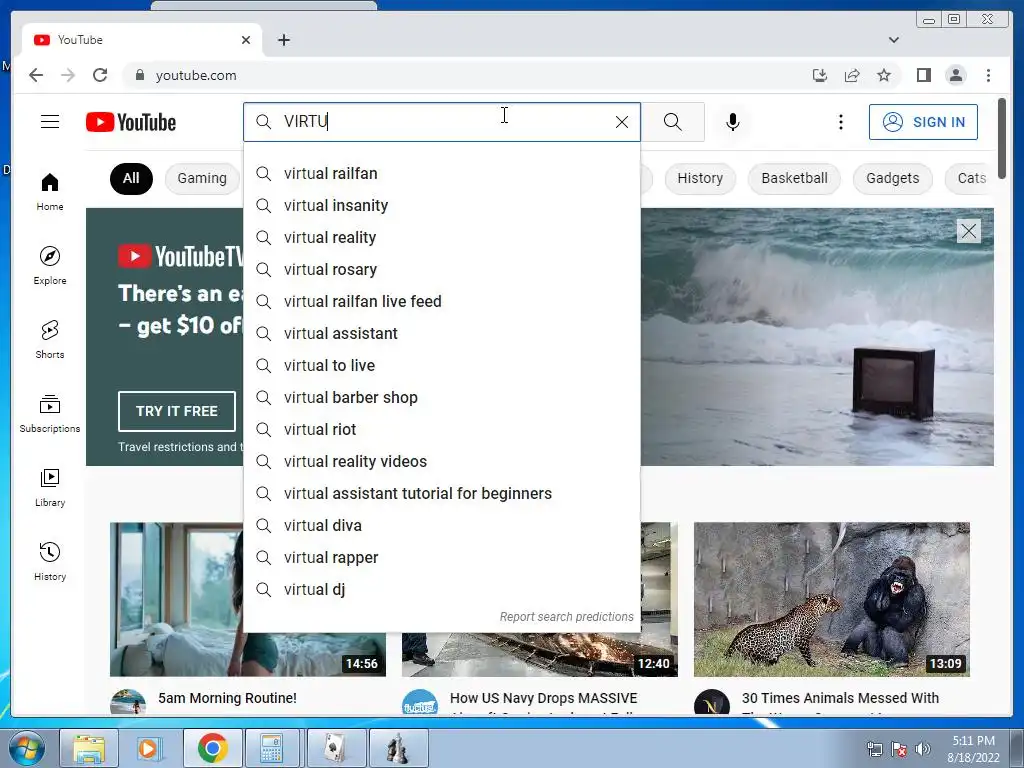This screenshot has height=768, width=1024.
Task: Clear the search box with the X icon
Action: point(622,122)
